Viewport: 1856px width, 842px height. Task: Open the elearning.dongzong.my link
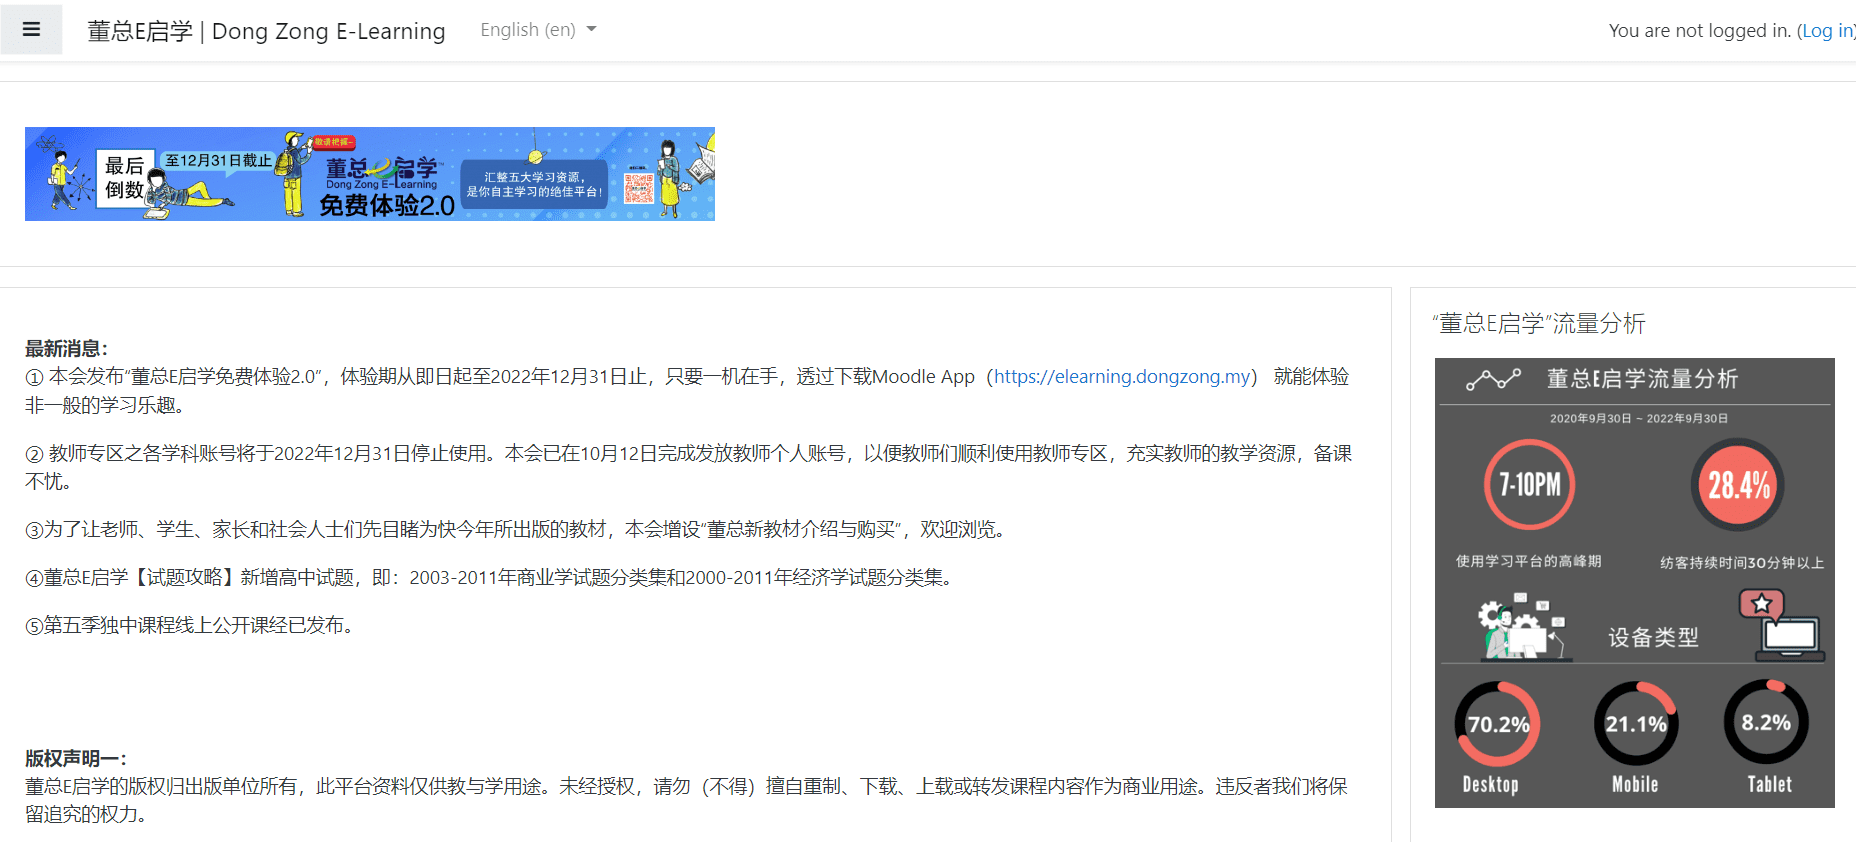[1122, 377]
